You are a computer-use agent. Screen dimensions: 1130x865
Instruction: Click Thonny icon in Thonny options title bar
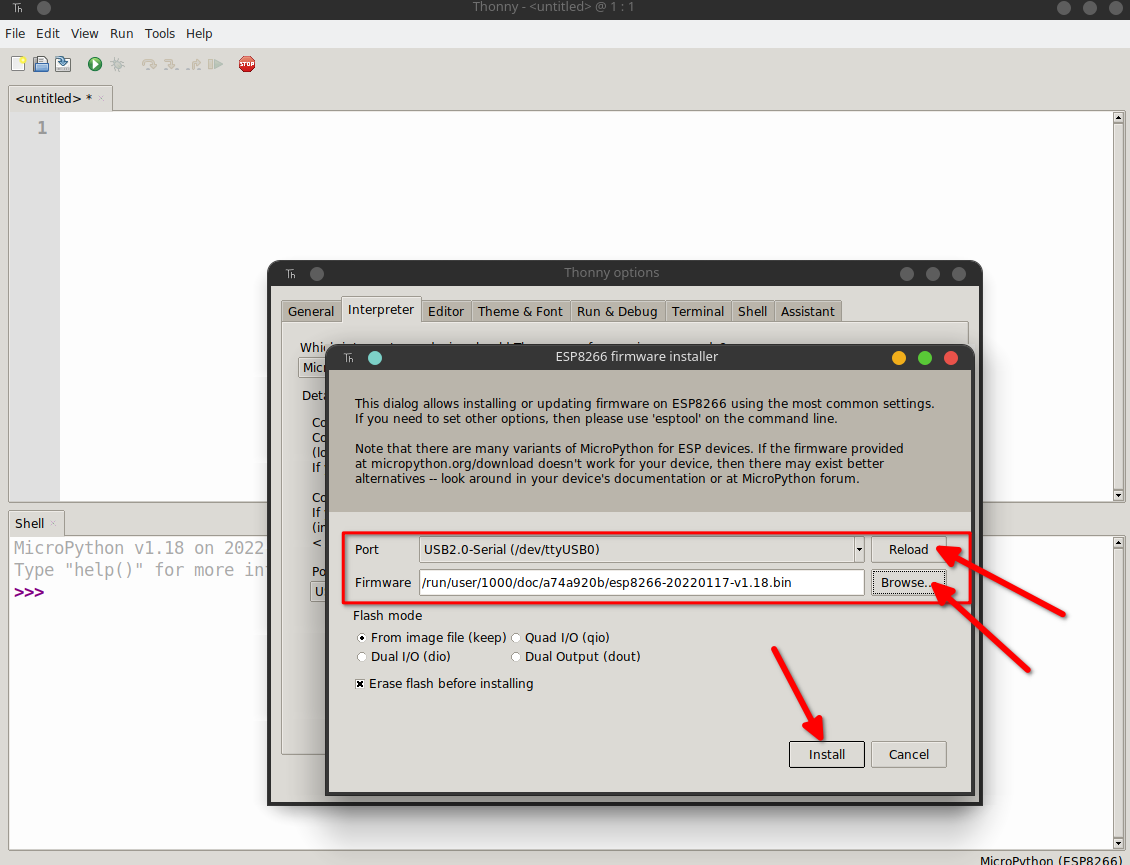pos(290,274)
